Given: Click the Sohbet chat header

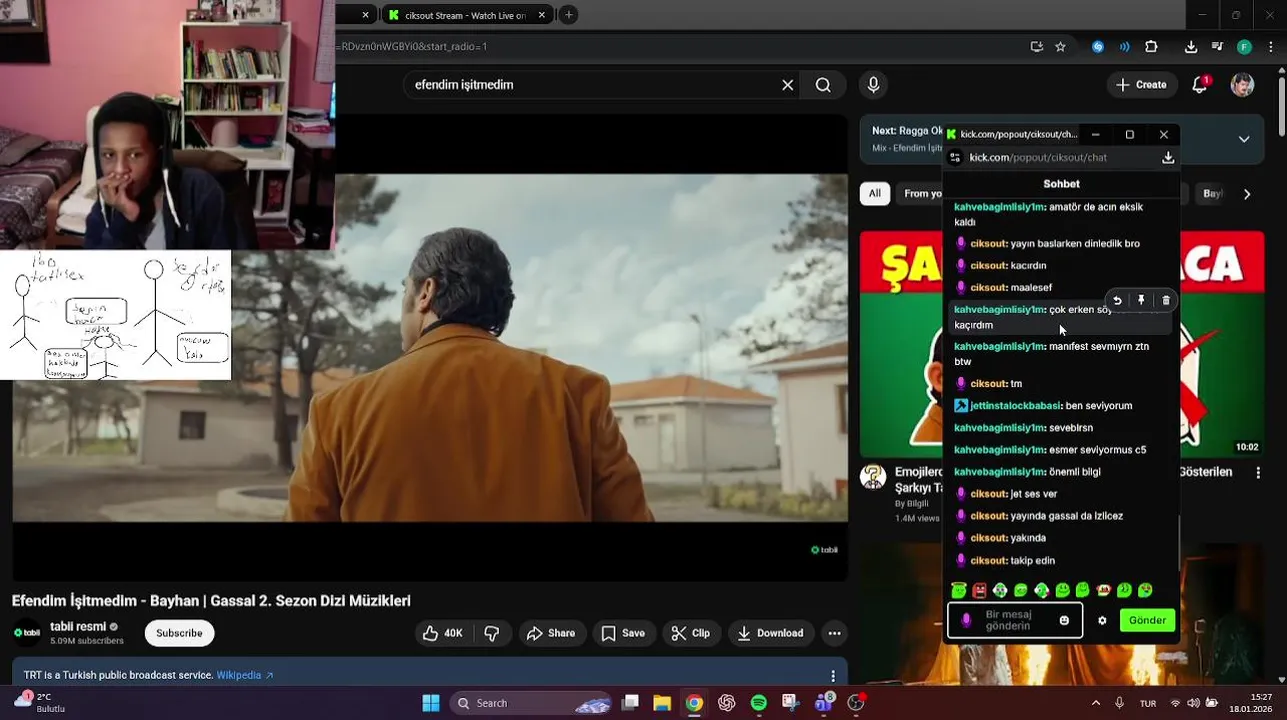Looking at the screenshot, I should (1061, 184).
